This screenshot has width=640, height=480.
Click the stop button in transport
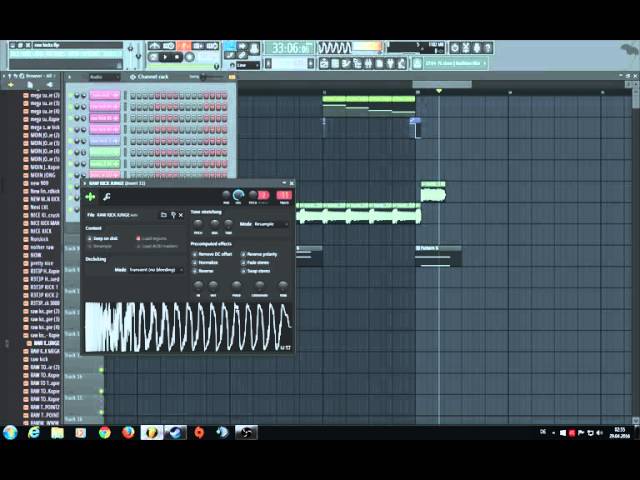point(176,58)
